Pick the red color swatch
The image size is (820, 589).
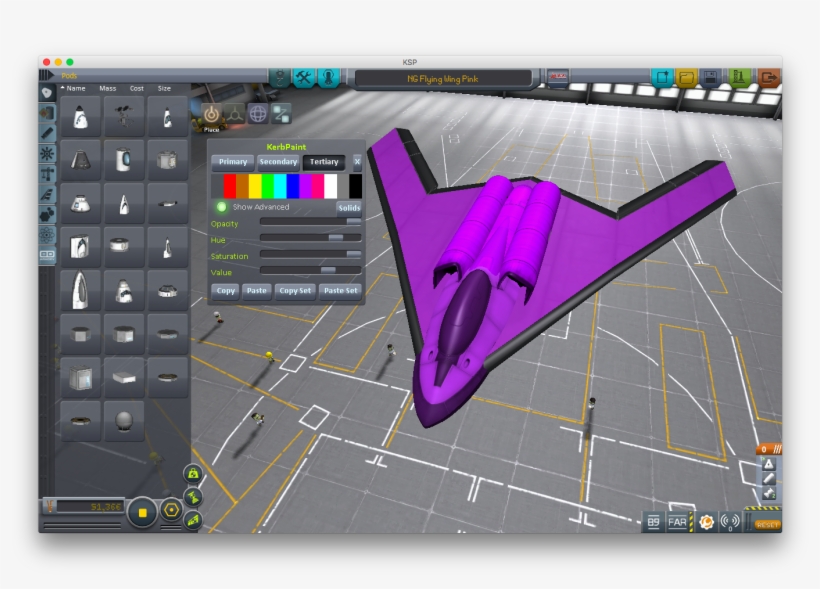230,186
